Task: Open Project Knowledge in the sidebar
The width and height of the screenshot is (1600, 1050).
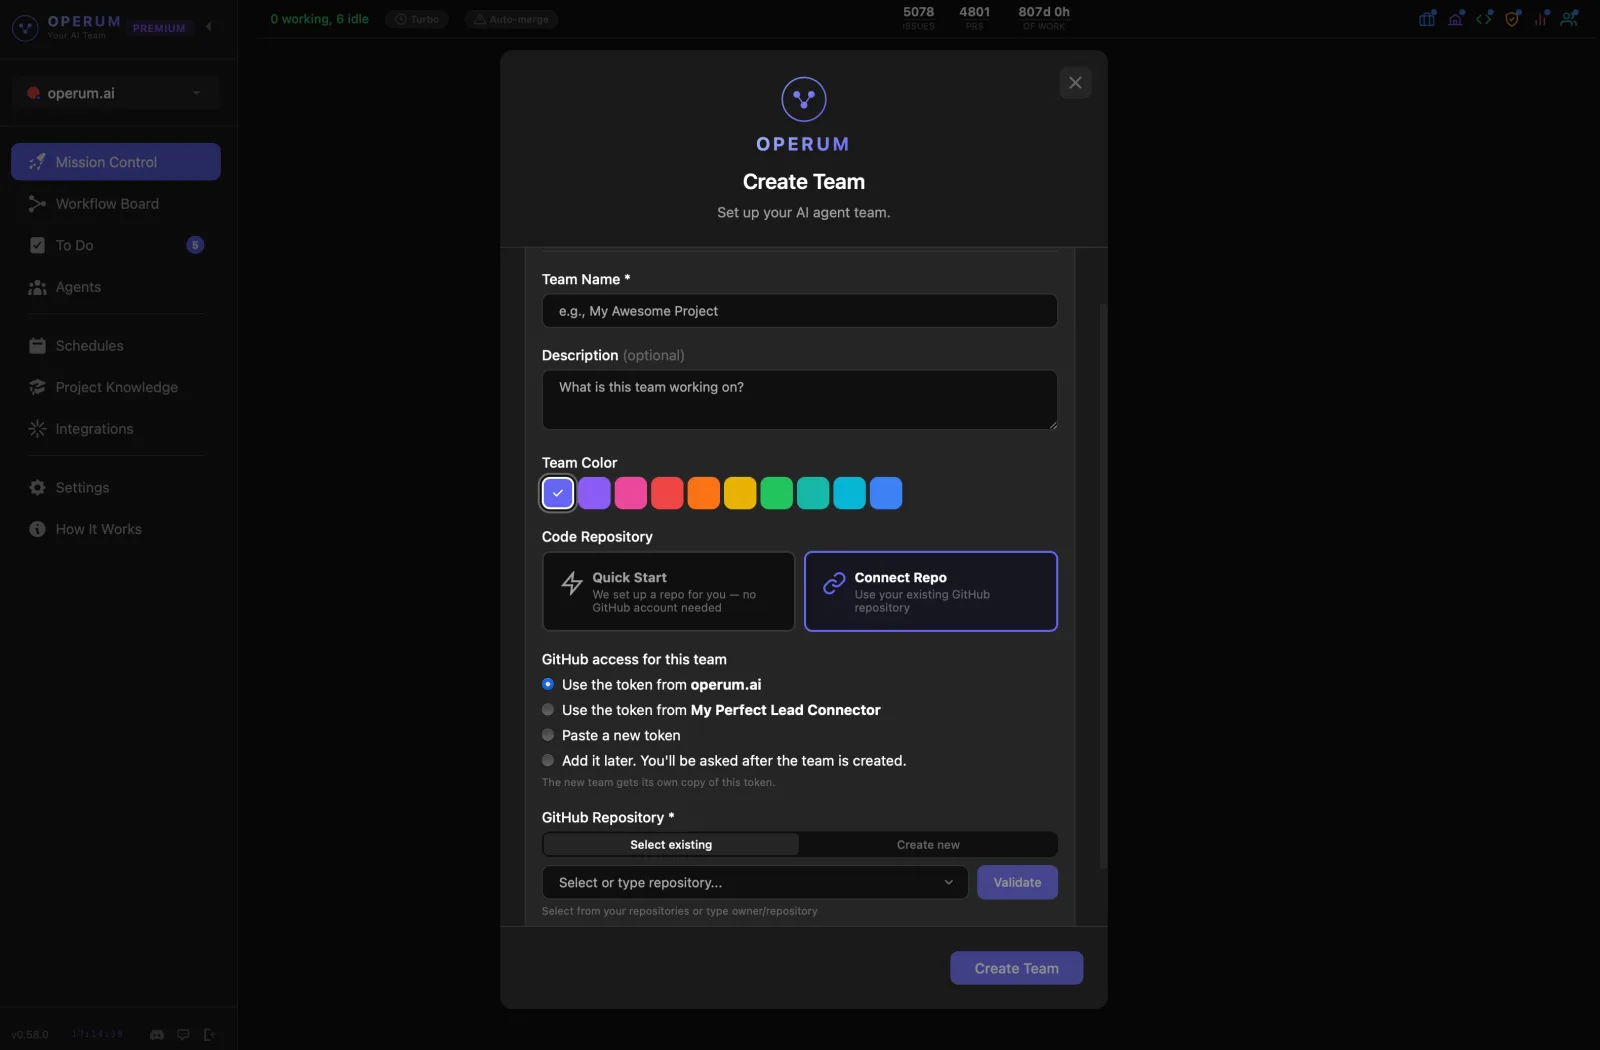Action: pos(116,387)
